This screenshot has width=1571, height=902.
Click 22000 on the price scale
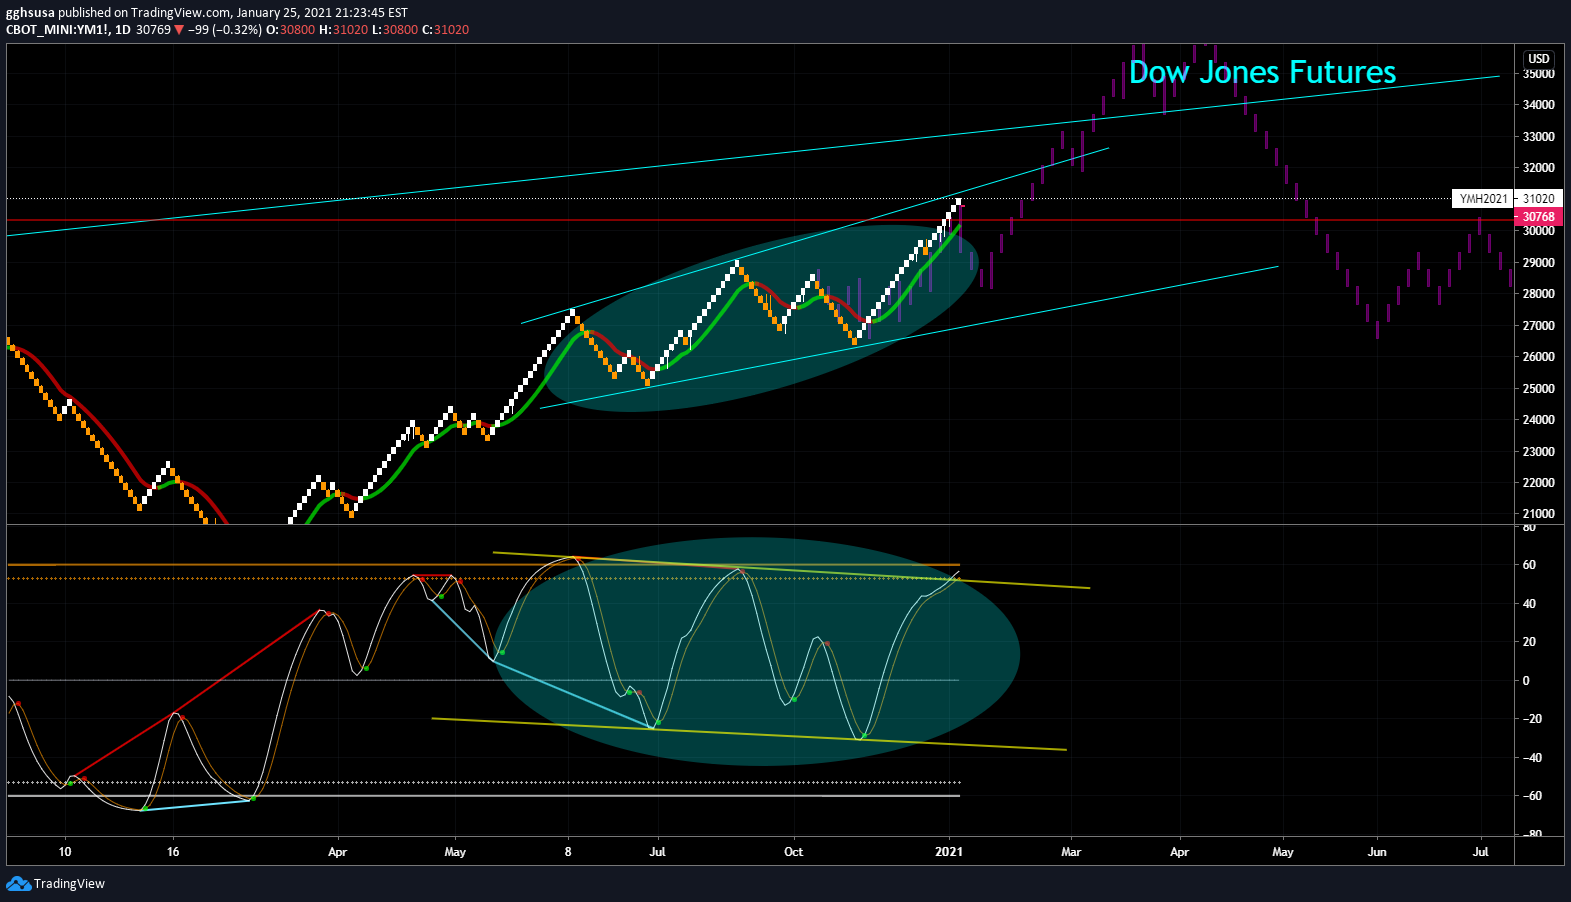click(1539, 483)
